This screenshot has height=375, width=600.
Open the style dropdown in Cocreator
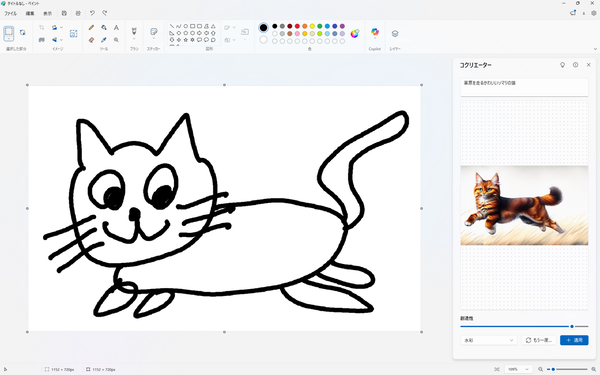[489, 340]
